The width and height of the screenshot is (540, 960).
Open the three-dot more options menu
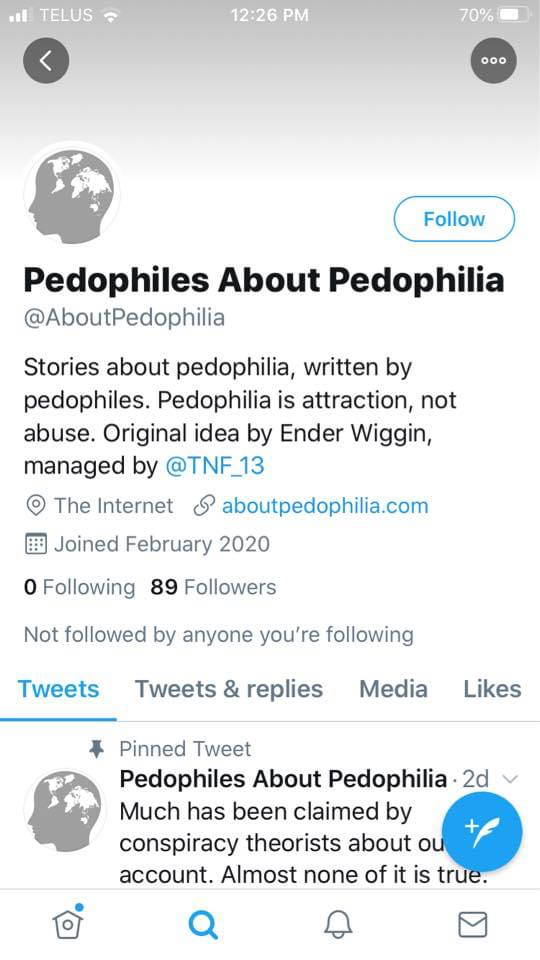coord(493,61)
